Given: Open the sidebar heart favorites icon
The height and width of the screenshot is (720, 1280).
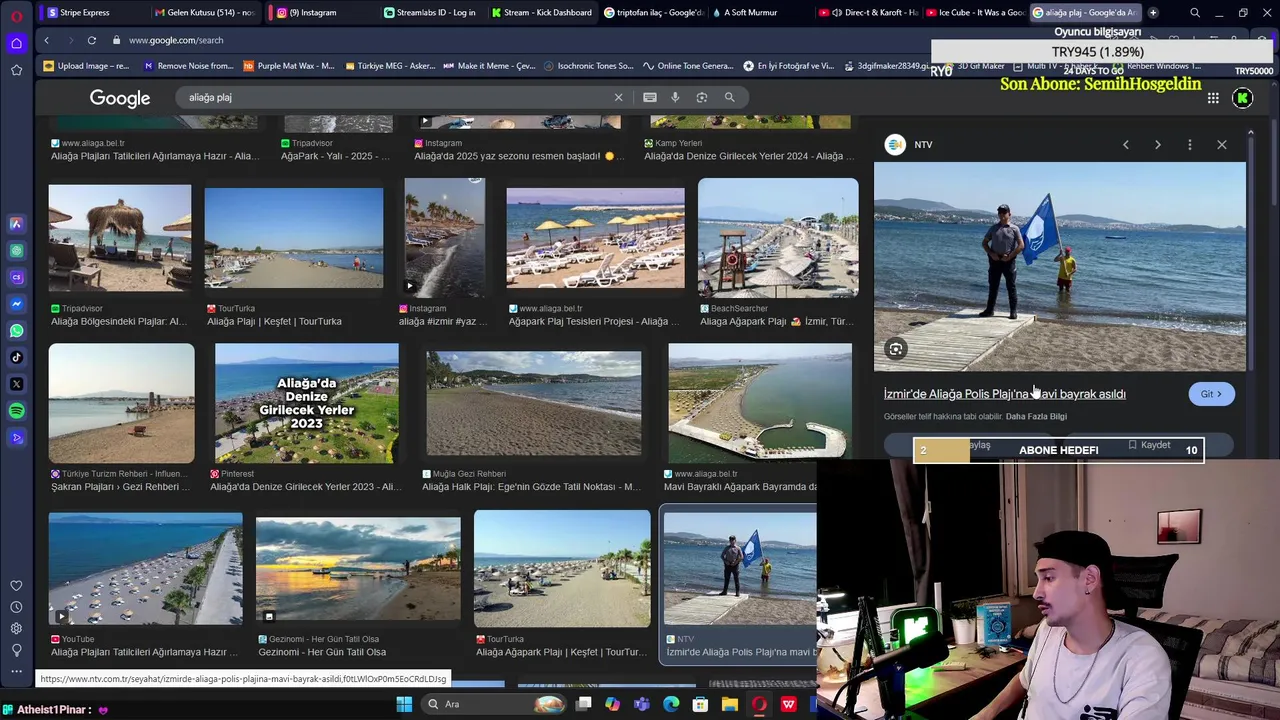Looking at the screenshot, I should pos(16,586).
